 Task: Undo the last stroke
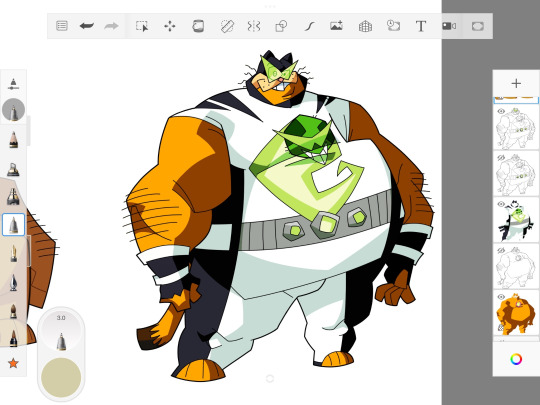[86, 26]
